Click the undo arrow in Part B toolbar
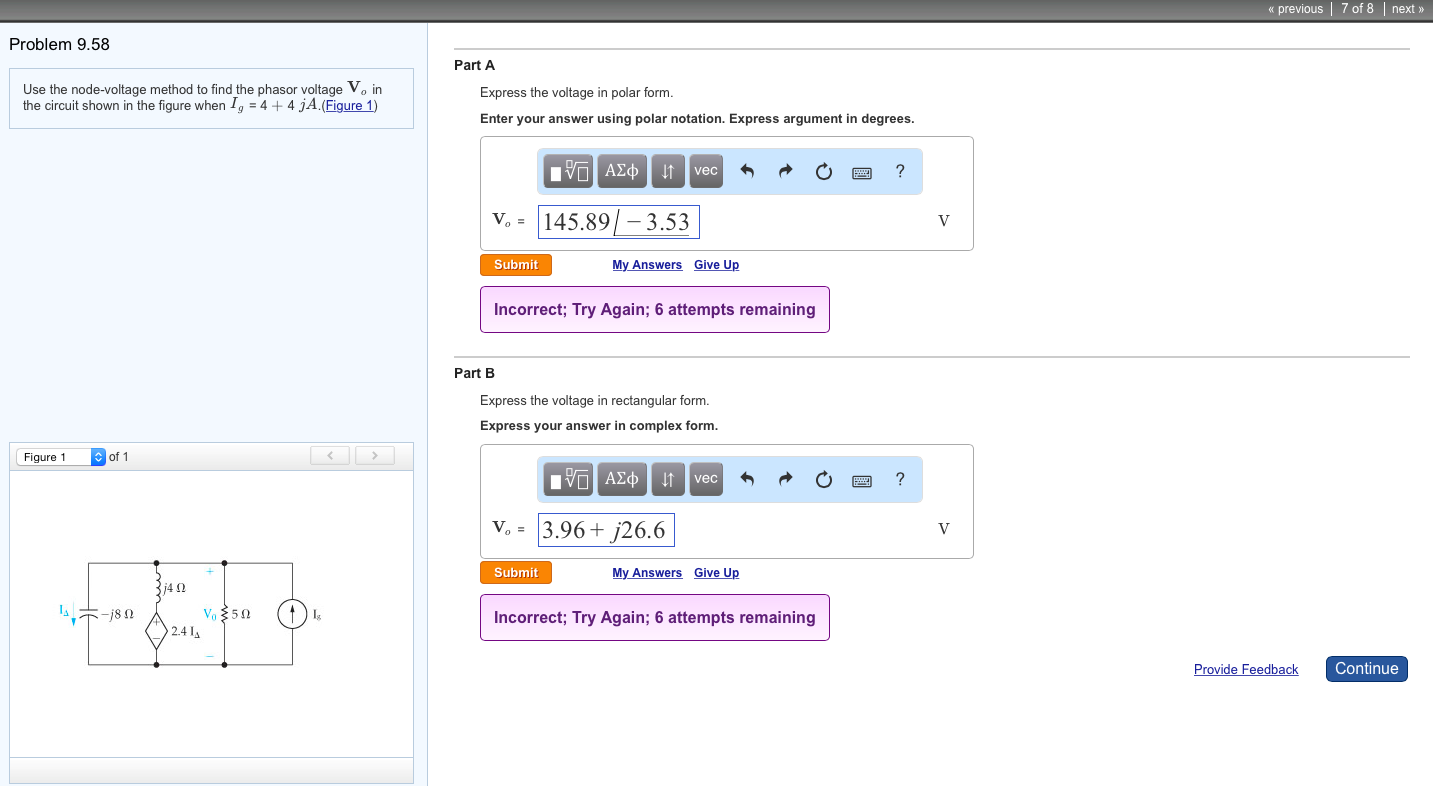 pos(746,479)
